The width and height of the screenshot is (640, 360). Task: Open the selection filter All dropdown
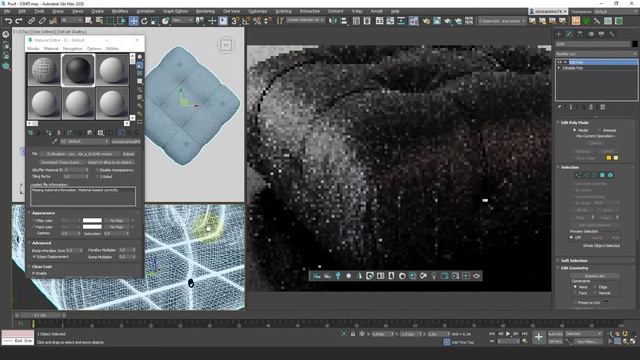(x=71, y=20)
